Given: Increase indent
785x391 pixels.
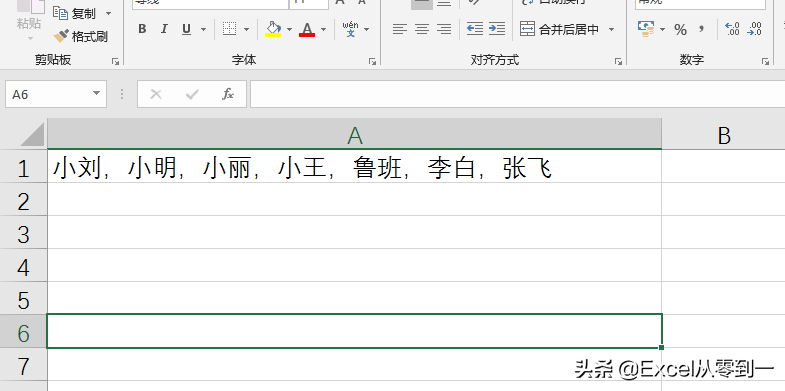Looking at the screenshot, I should click(497, 29).
